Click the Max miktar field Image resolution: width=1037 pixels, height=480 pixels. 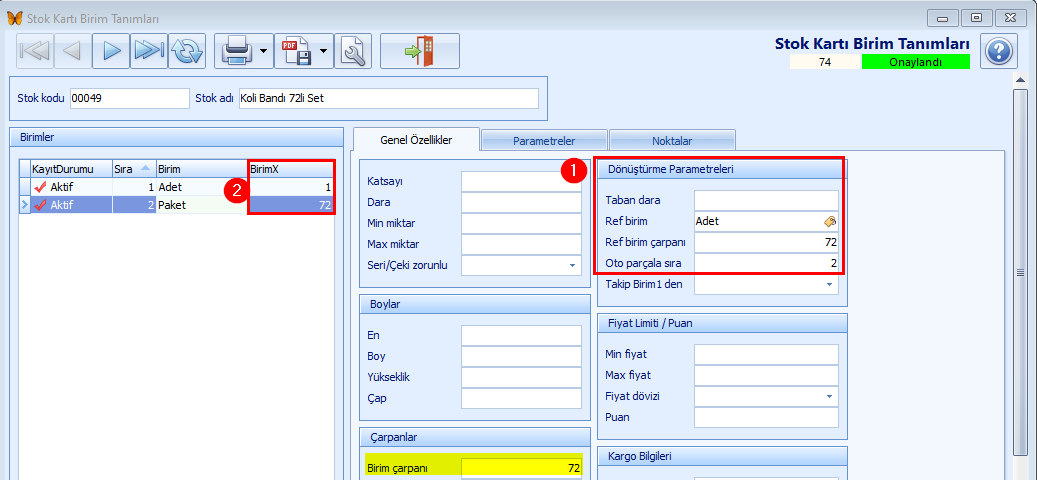(521, 245)
